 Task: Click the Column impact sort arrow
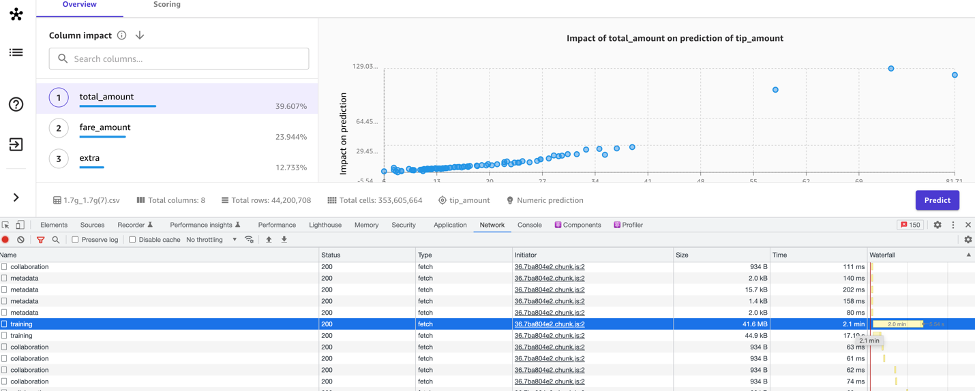click(140, 35)
